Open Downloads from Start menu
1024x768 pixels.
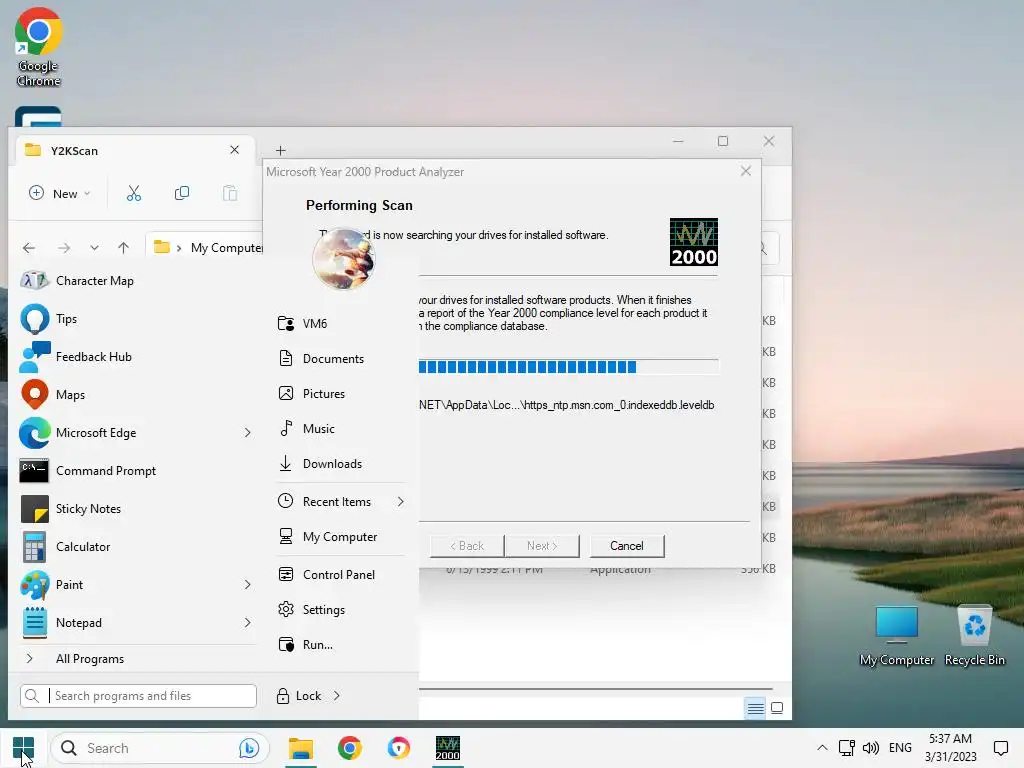point(332,464)
